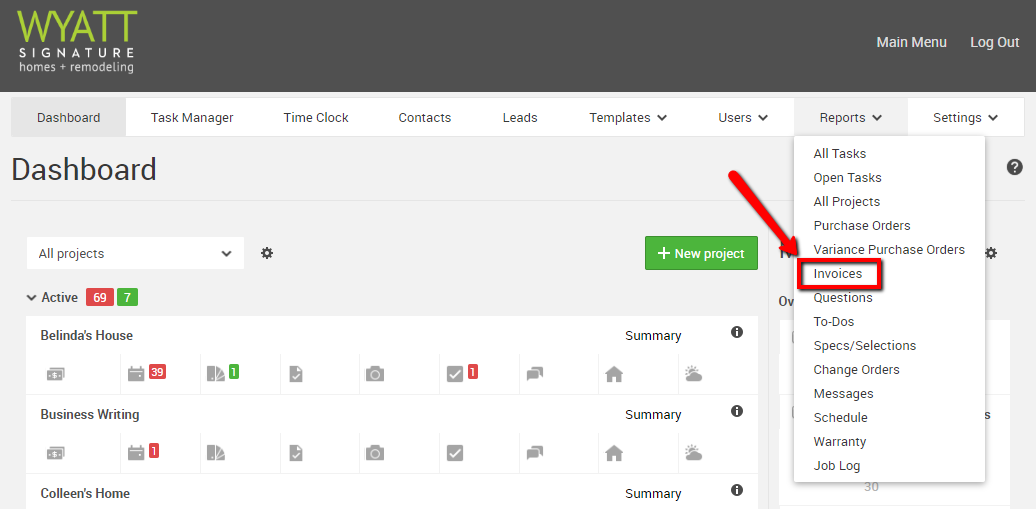Click the gear icon beside the projects filter
This screenshot has height=509, width=1036.
pos(267,253)
